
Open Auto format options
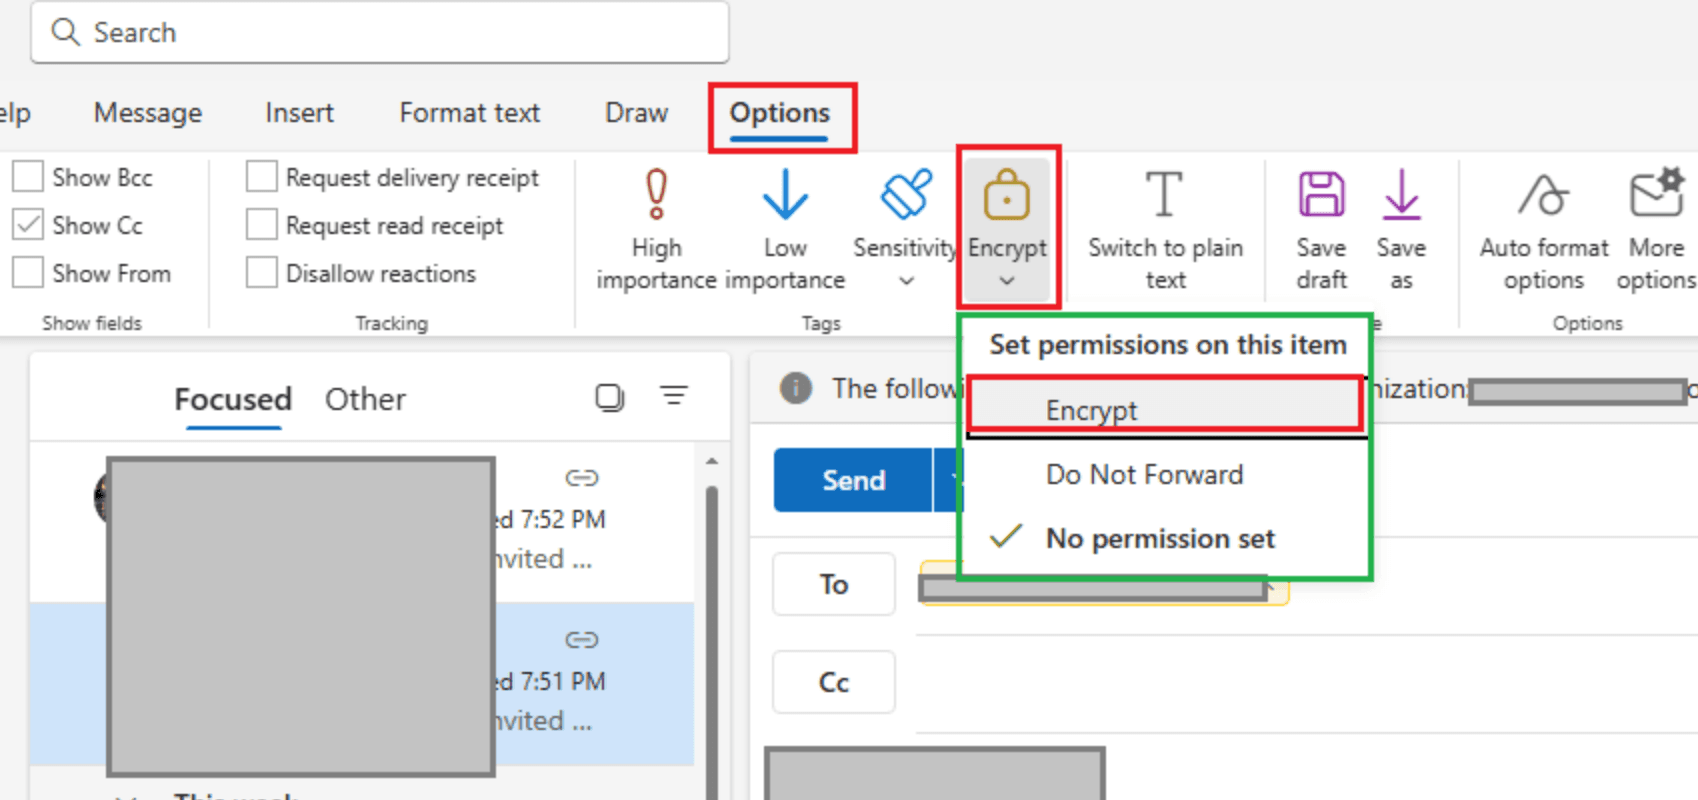pos(1543,195)
